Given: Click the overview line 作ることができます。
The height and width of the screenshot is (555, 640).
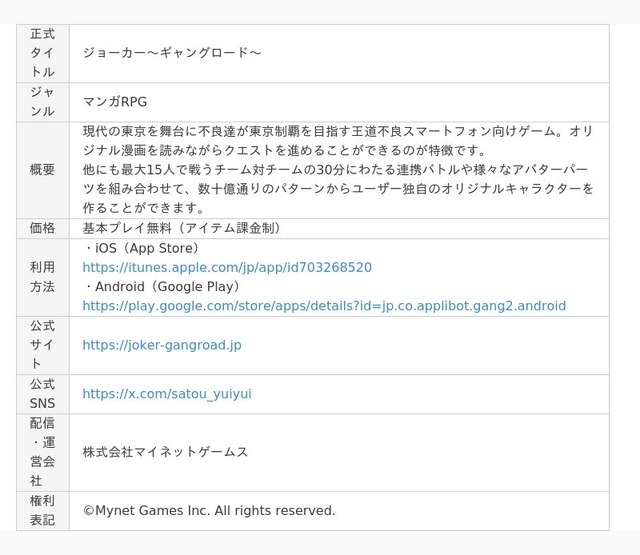Looking at the screenshot, I should pyautogui.click(x=144, y=208).
